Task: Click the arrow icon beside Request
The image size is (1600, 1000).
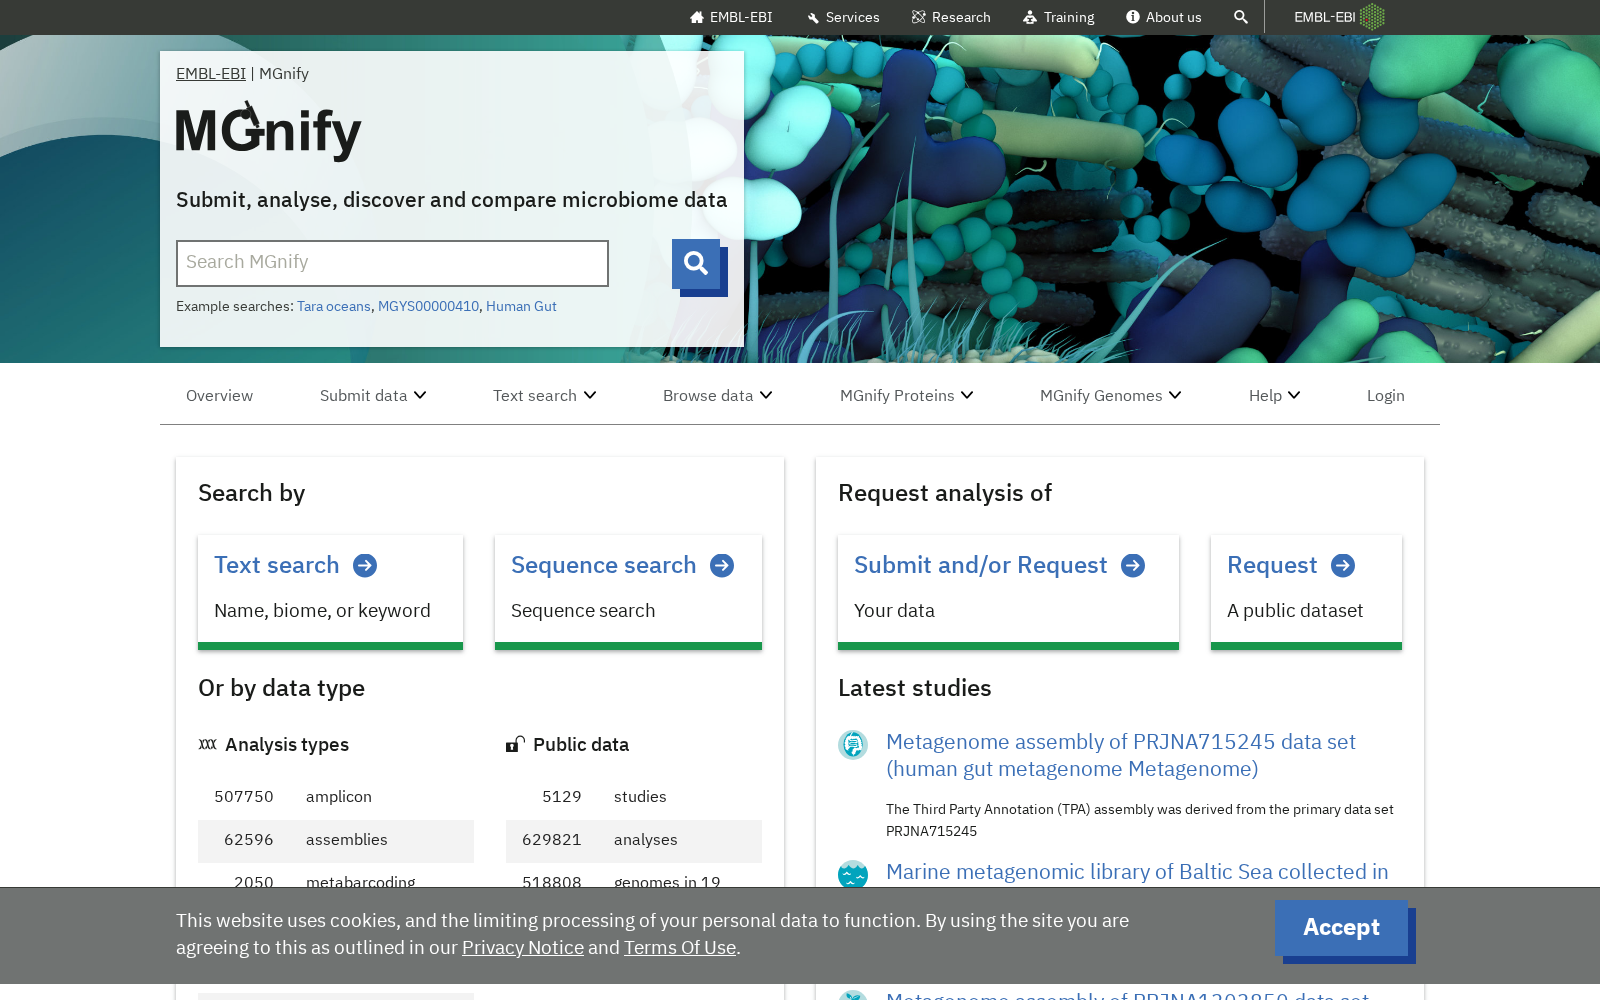Action: coord(1343,566)
